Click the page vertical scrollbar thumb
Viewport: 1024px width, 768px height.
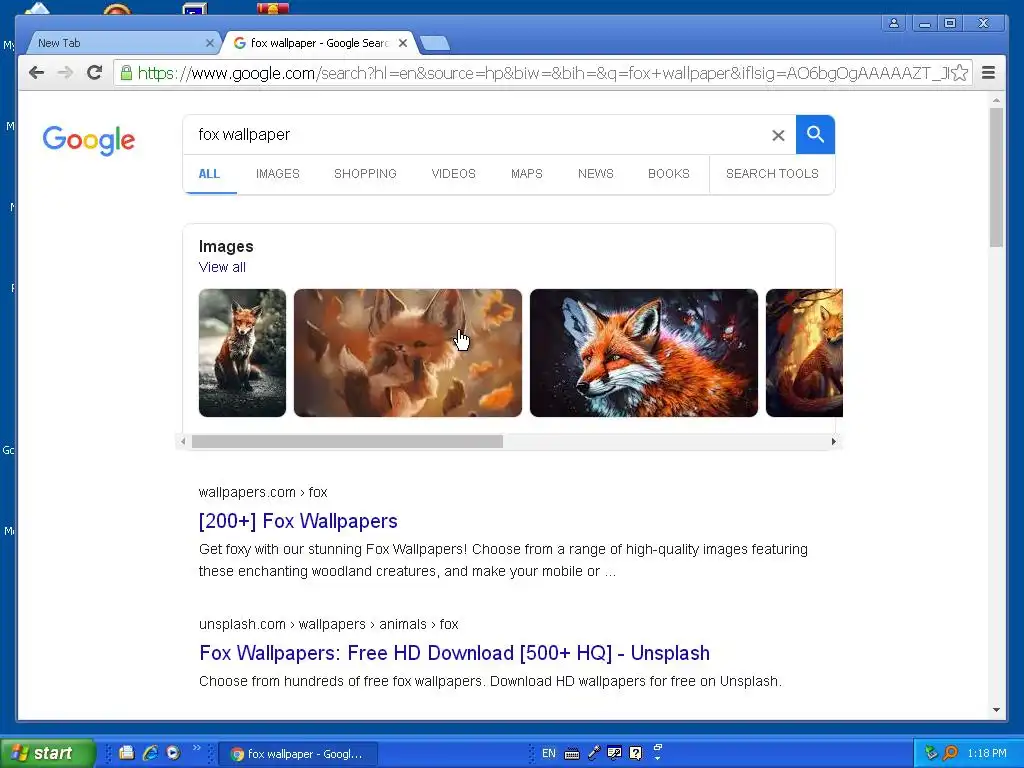click(996, 177)
